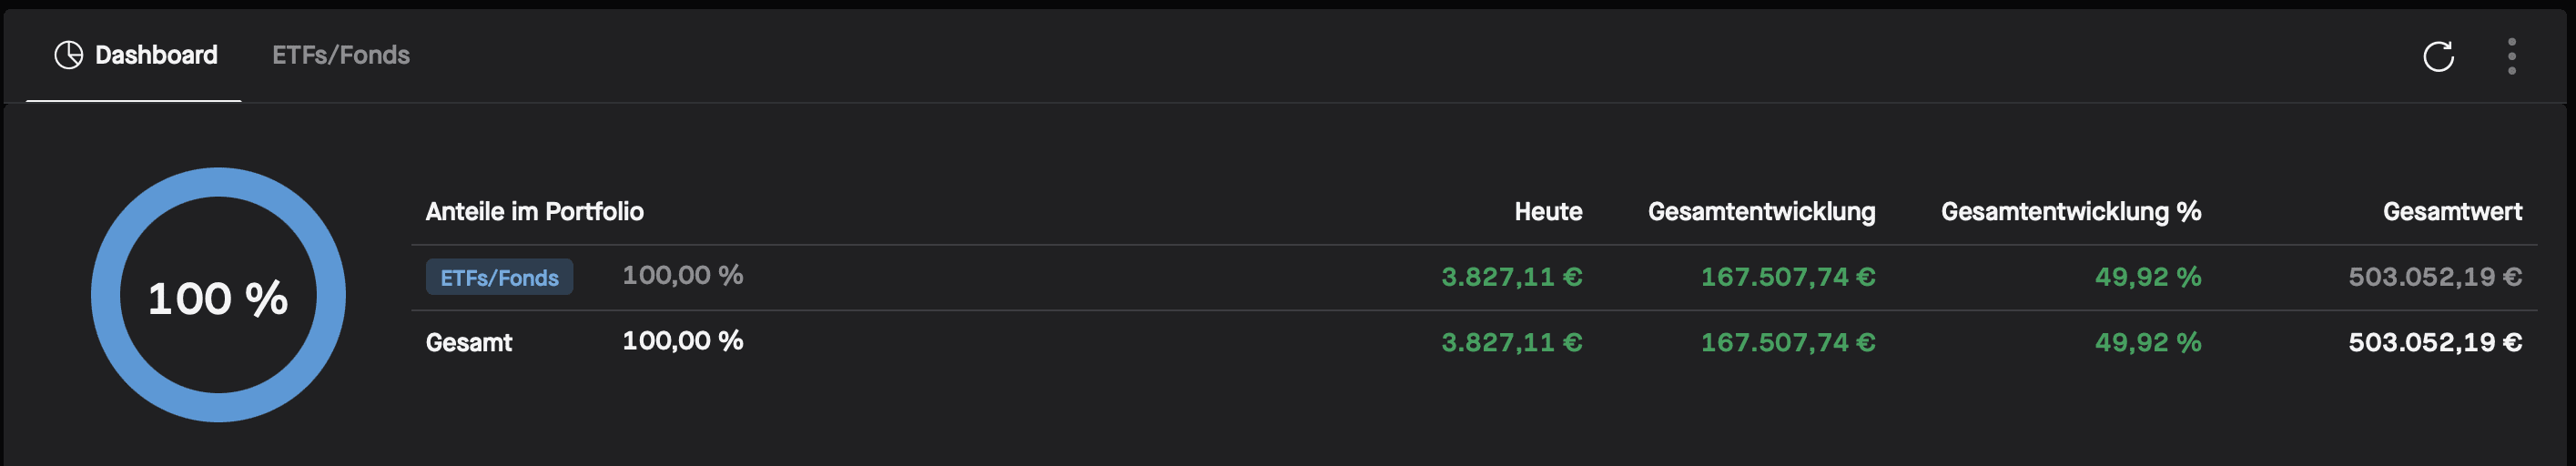Click the Dashboard pie chart icon
This screenshot has height=466, width=2576.
coord(68,55)
